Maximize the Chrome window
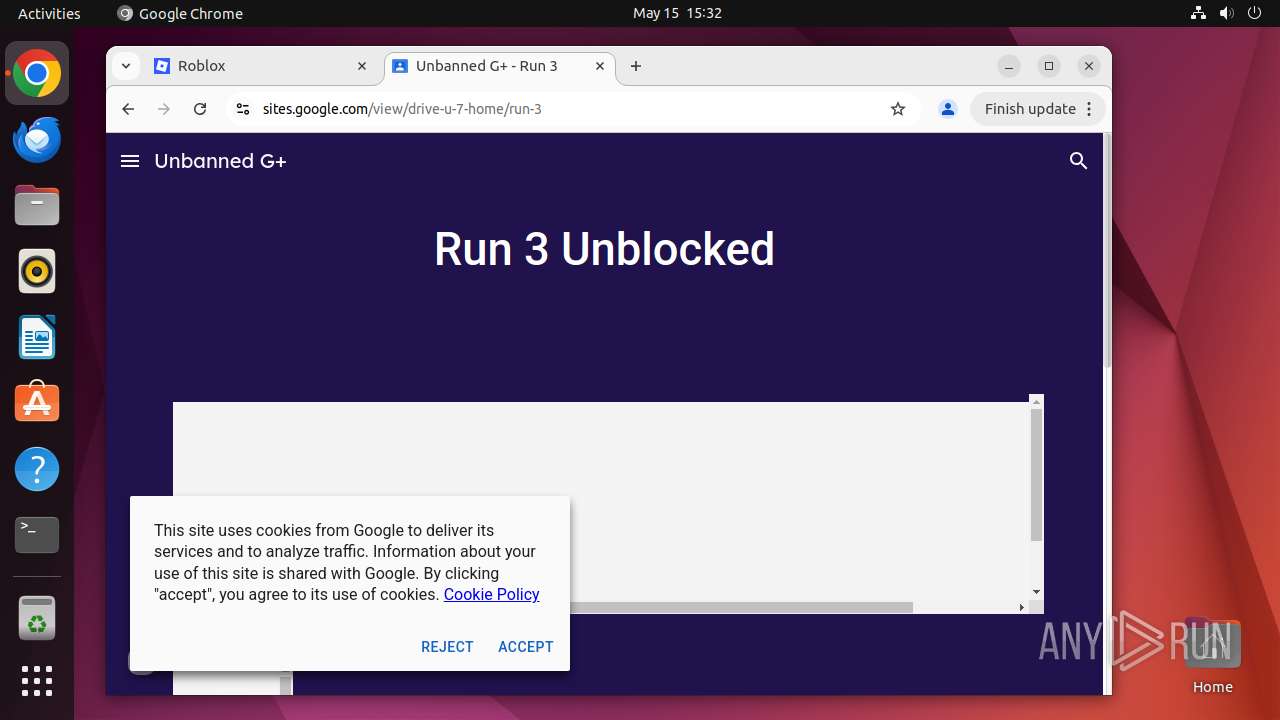The width and height of the screenshot is (1280, 720). (x=1049, y=66)
